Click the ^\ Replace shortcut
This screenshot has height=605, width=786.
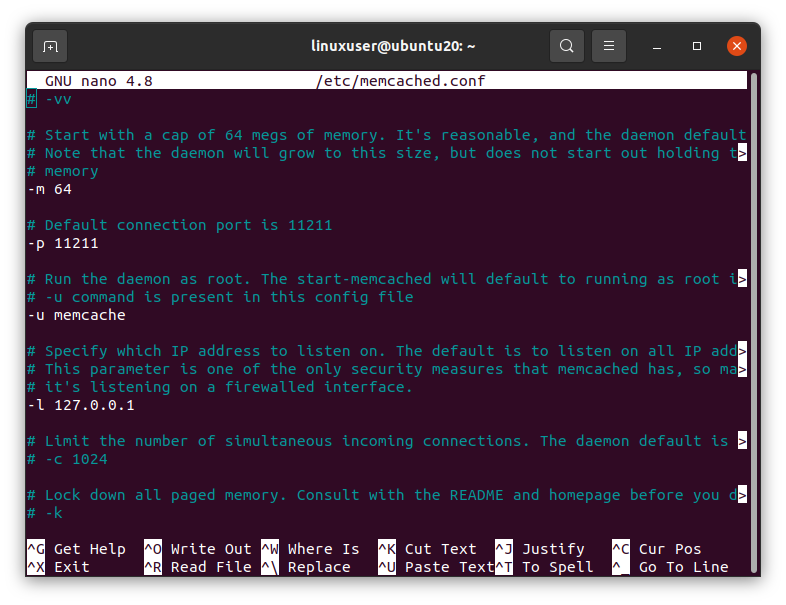pyautogui.click(x=306, y=567)
